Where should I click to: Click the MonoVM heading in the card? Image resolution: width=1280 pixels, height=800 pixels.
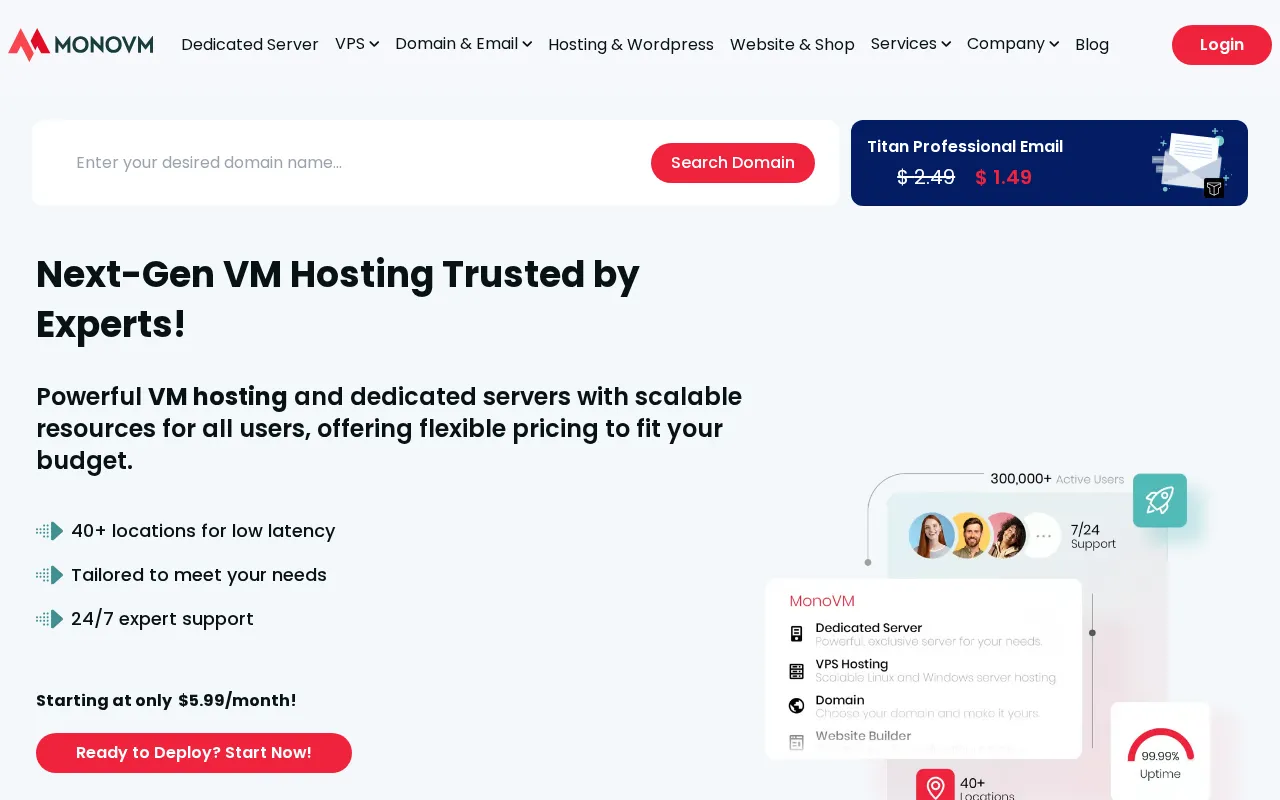(822, 601)
